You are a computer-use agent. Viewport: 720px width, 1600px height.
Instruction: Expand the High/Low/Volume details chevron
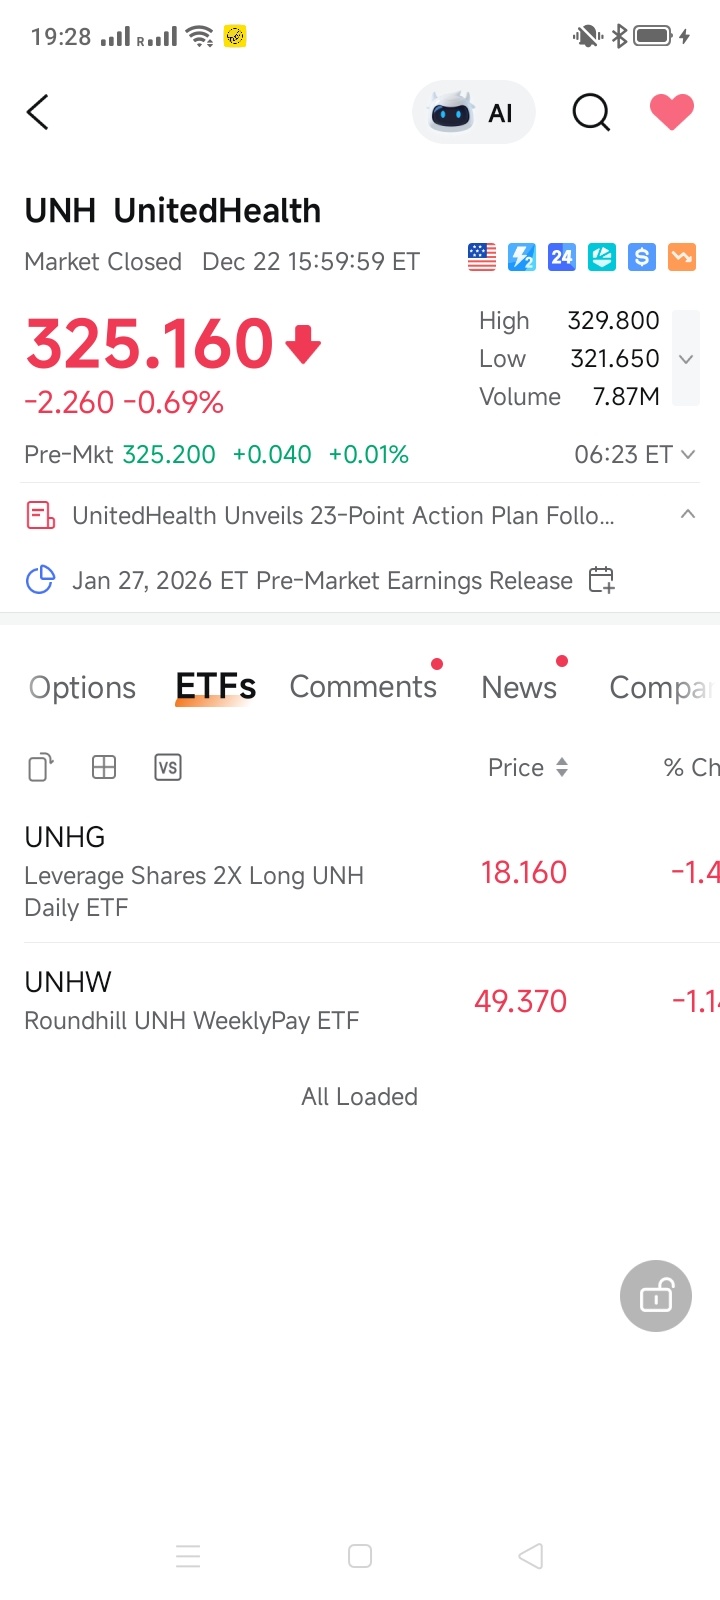(x=686, y=358)
